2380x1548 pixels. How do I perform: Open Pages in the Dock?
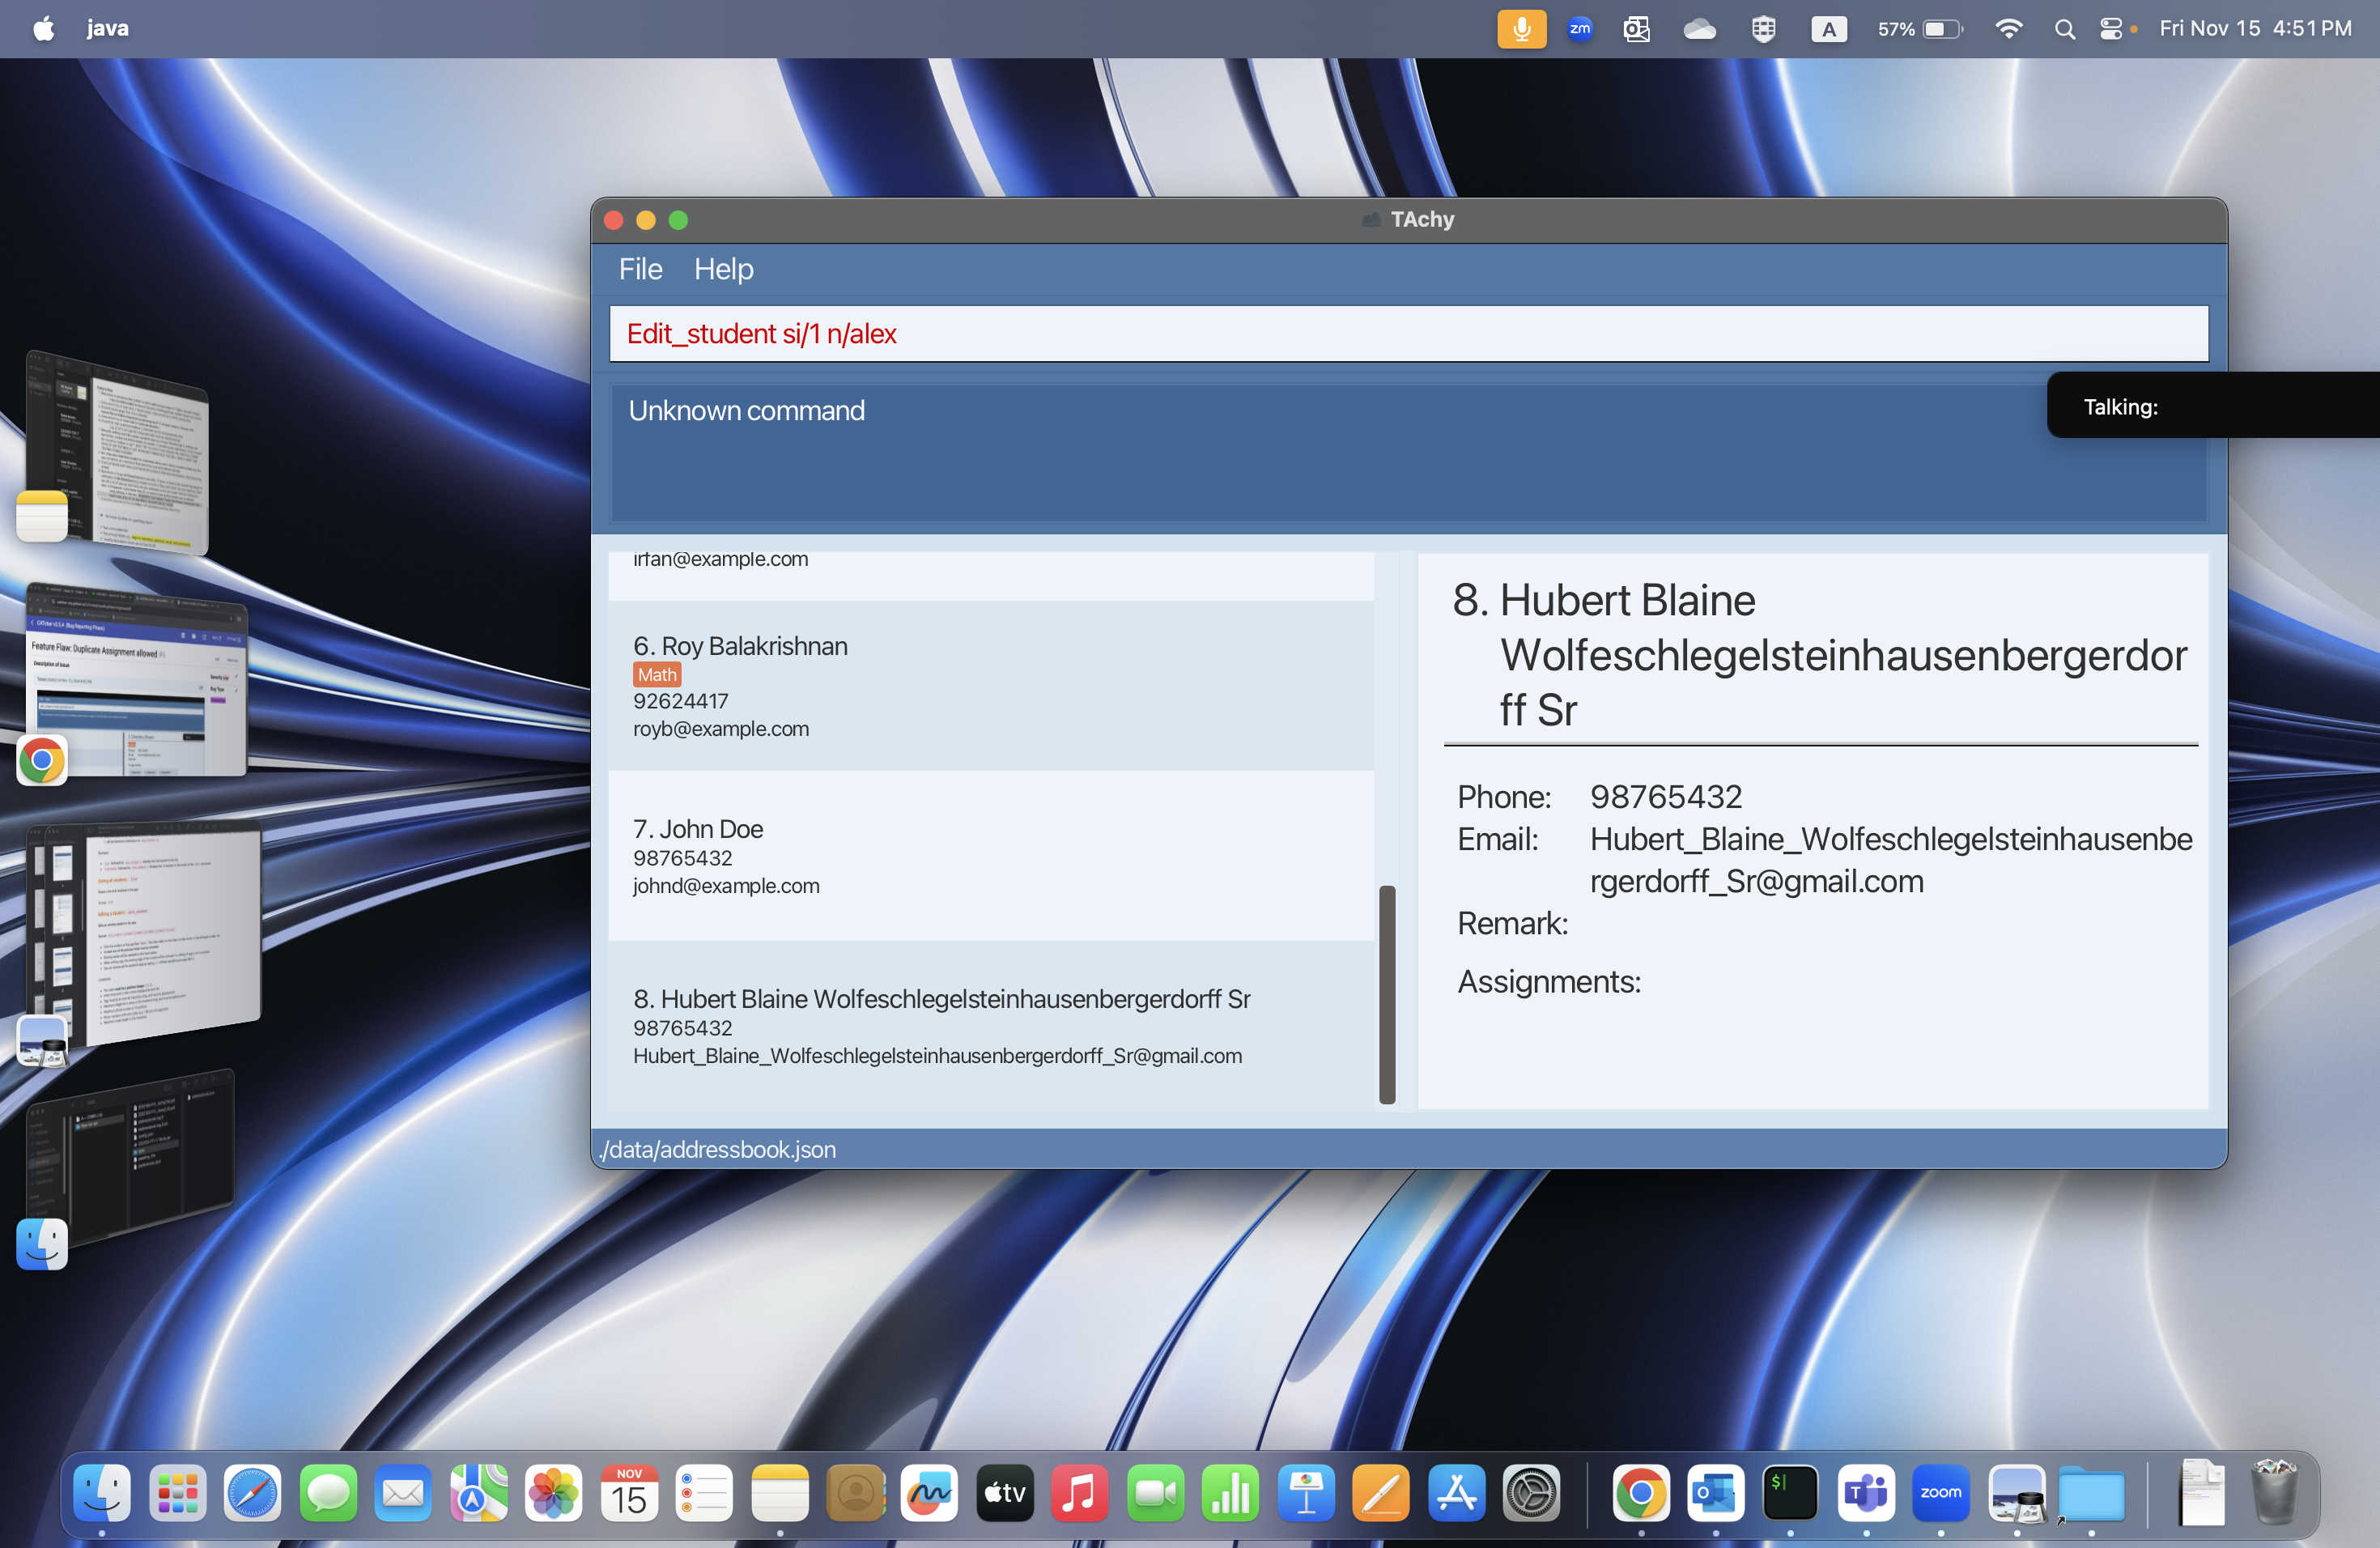pos(1381,1493)
